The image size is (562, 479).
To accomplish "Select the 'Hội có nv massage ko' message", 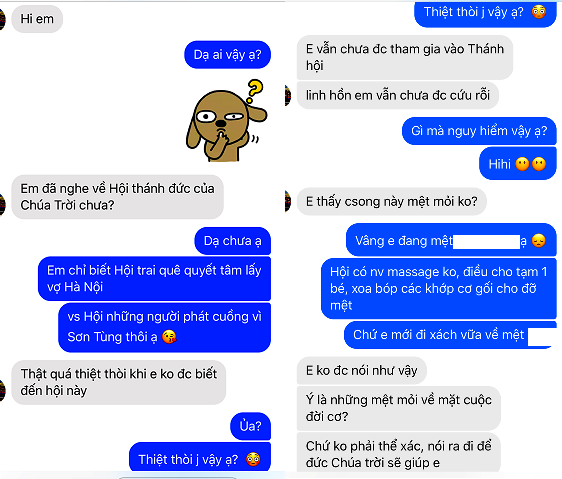I will [x=439, y=289].
